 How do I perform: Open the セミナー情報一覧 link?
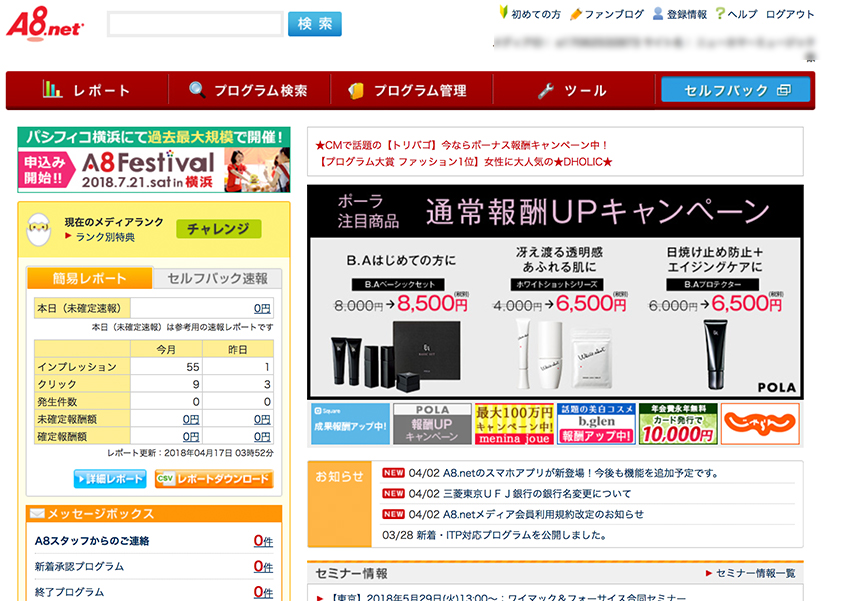[755, 573]
